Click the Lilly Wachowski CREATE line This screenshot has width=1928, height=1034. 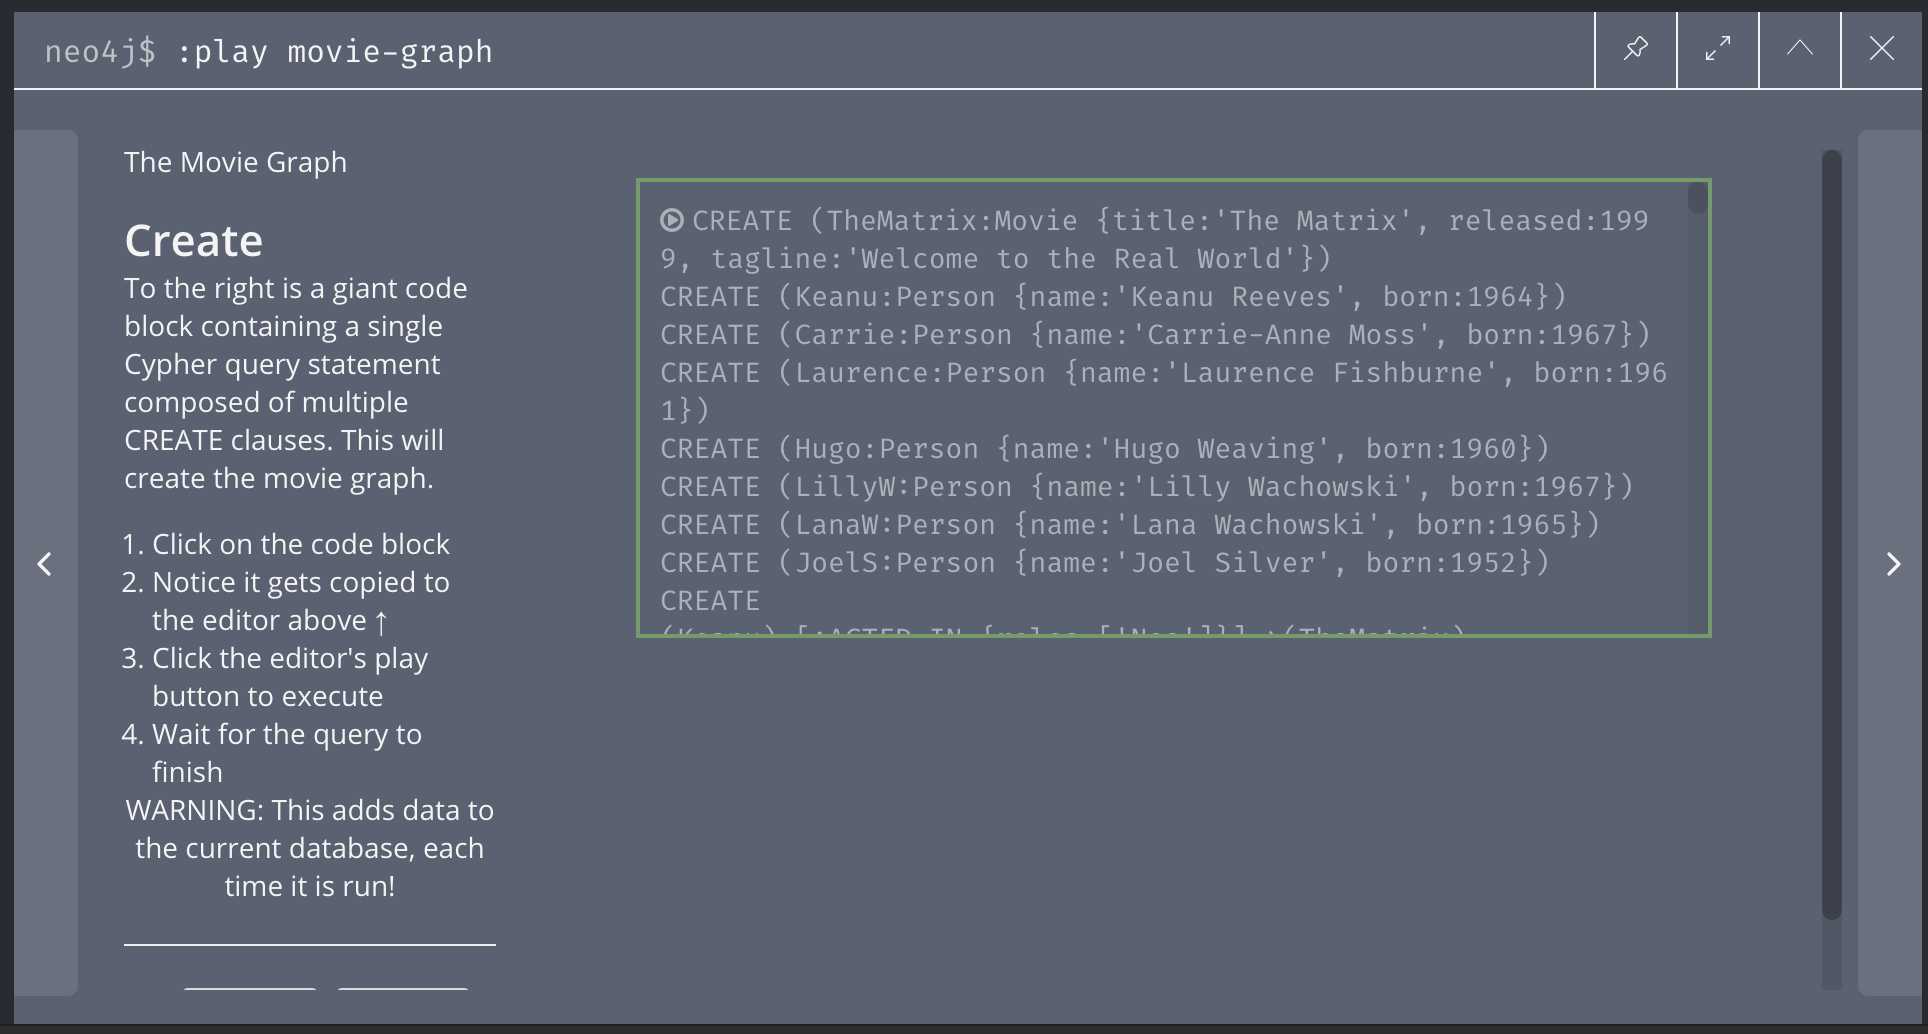point(1147,487)
